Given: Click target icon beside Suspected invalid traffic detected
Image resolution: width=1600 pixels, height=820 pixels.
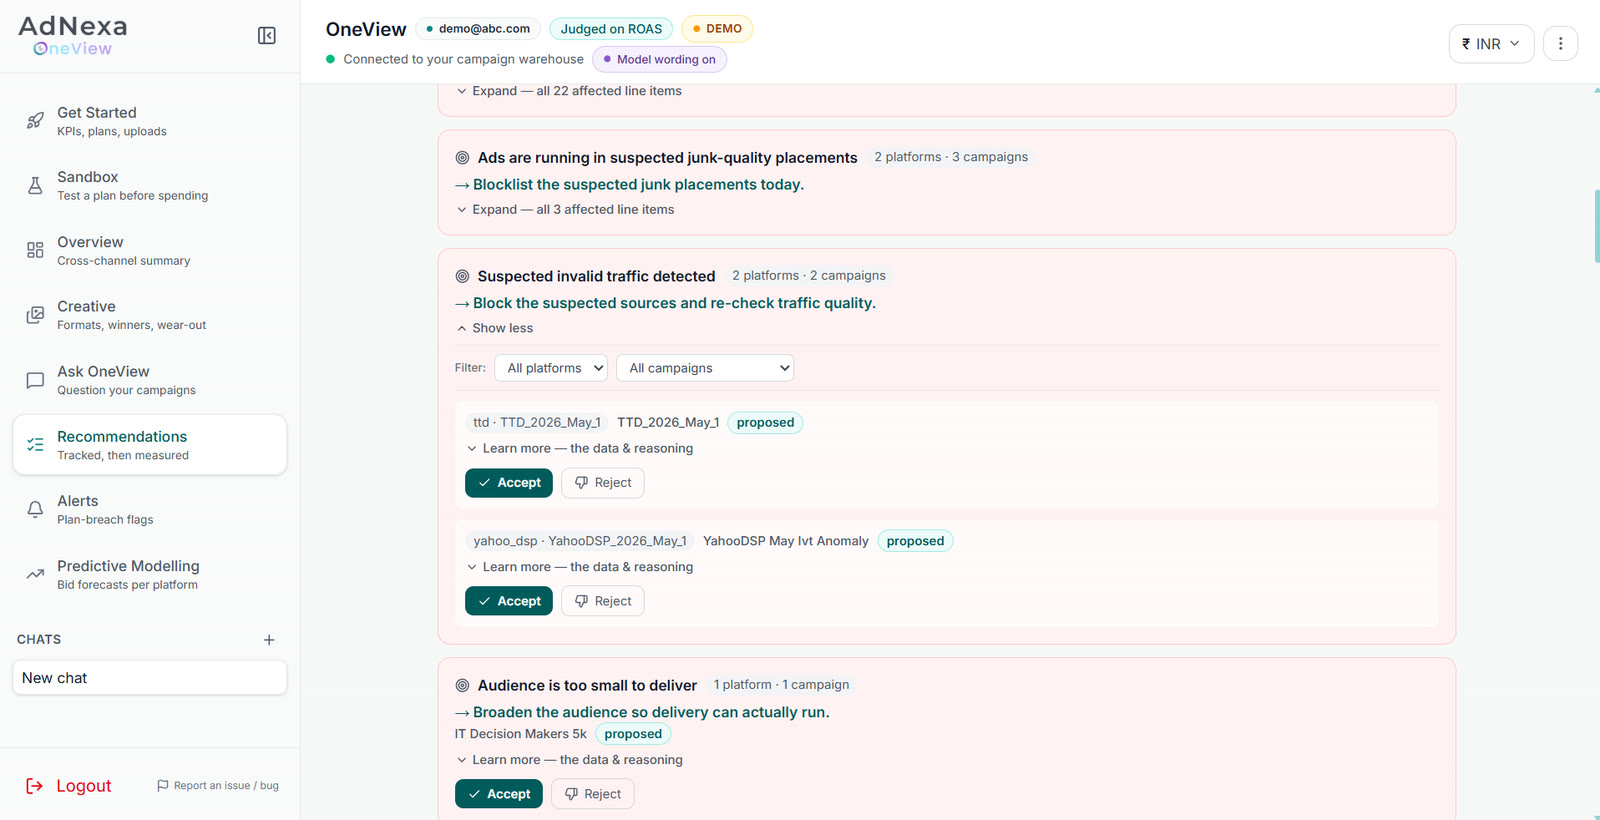Looking at the screenshot, I should (x=462, y=276).
